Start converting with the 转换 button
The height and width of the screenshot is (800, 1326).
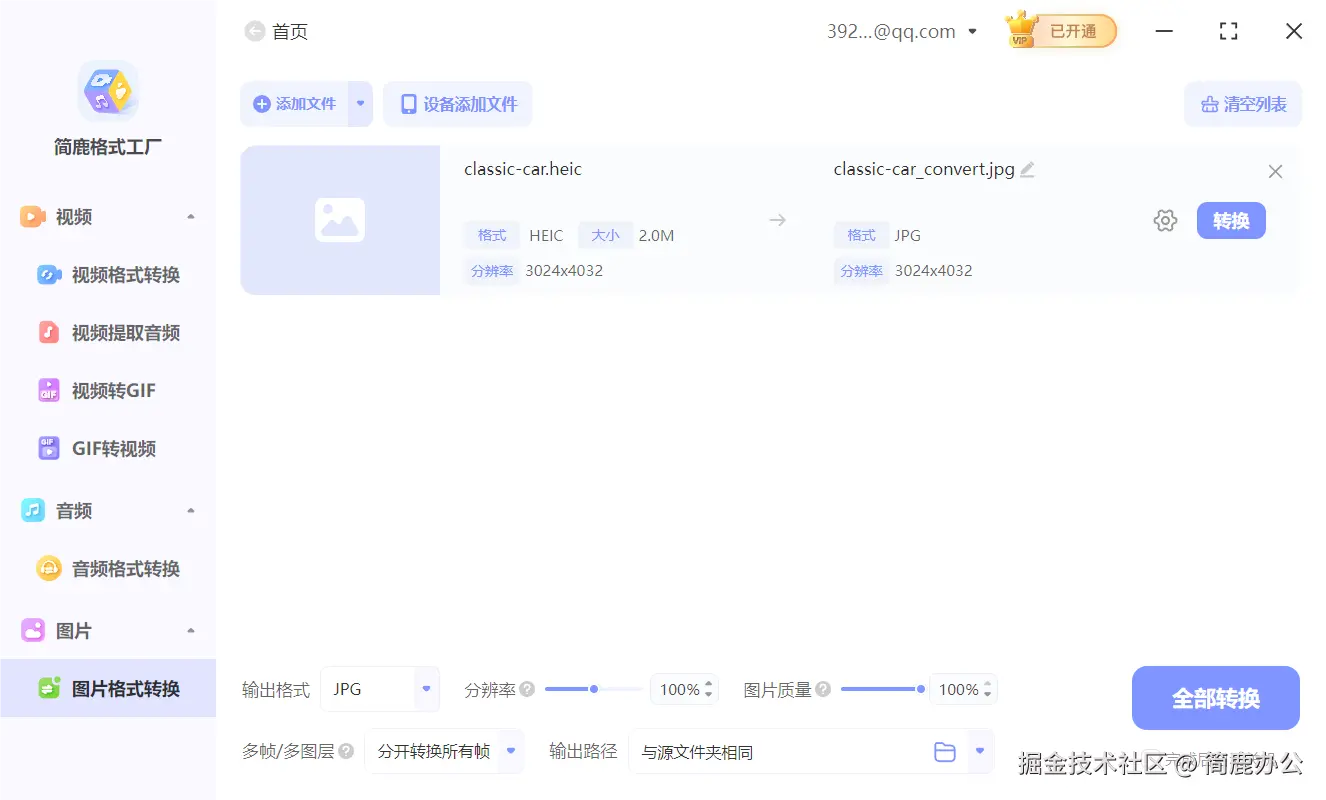(x=1231, y=220)
